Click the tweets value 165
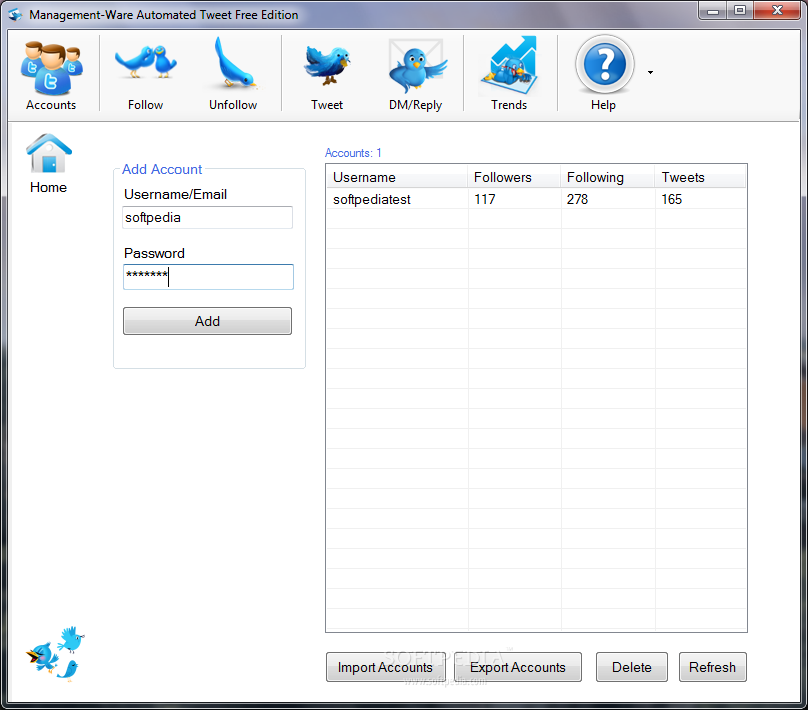 (x=671, y=199)
